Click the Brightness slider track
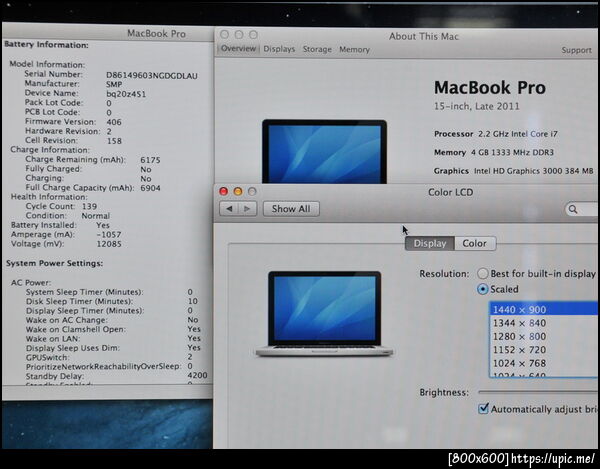Screen dimensions: 600x469 click(538, 392)
